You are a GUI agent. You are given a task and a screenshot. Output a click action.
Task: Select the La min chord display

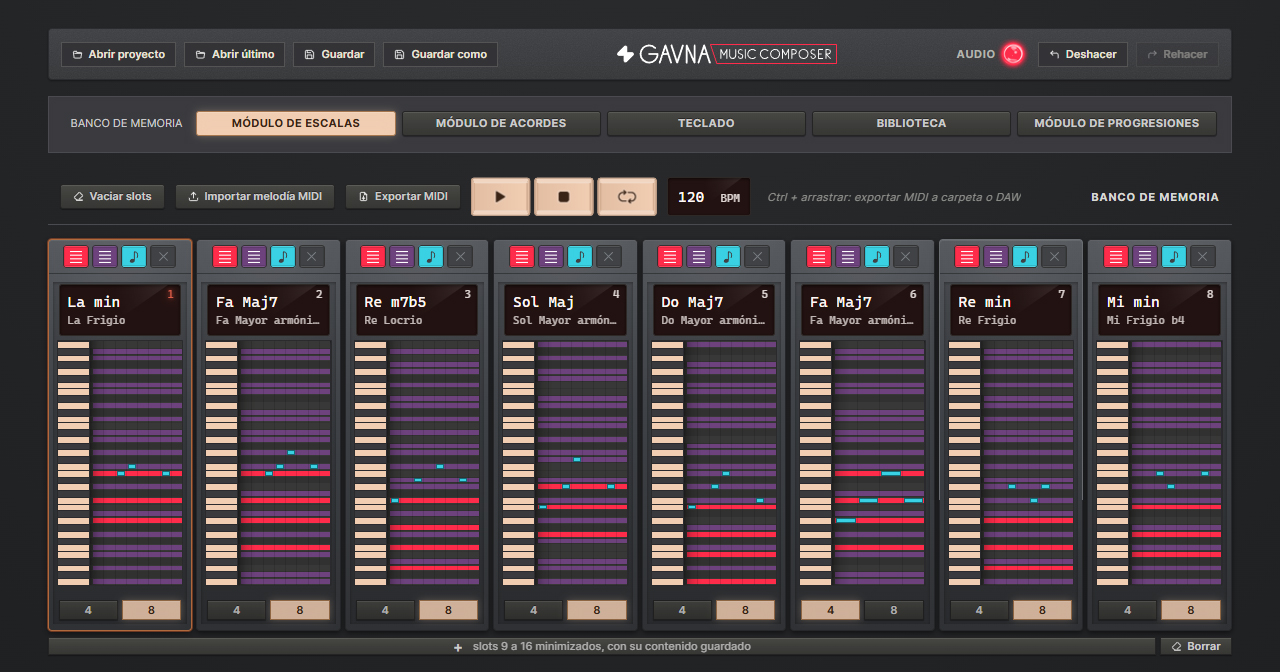pyautogui.click(x=120, y=310)
